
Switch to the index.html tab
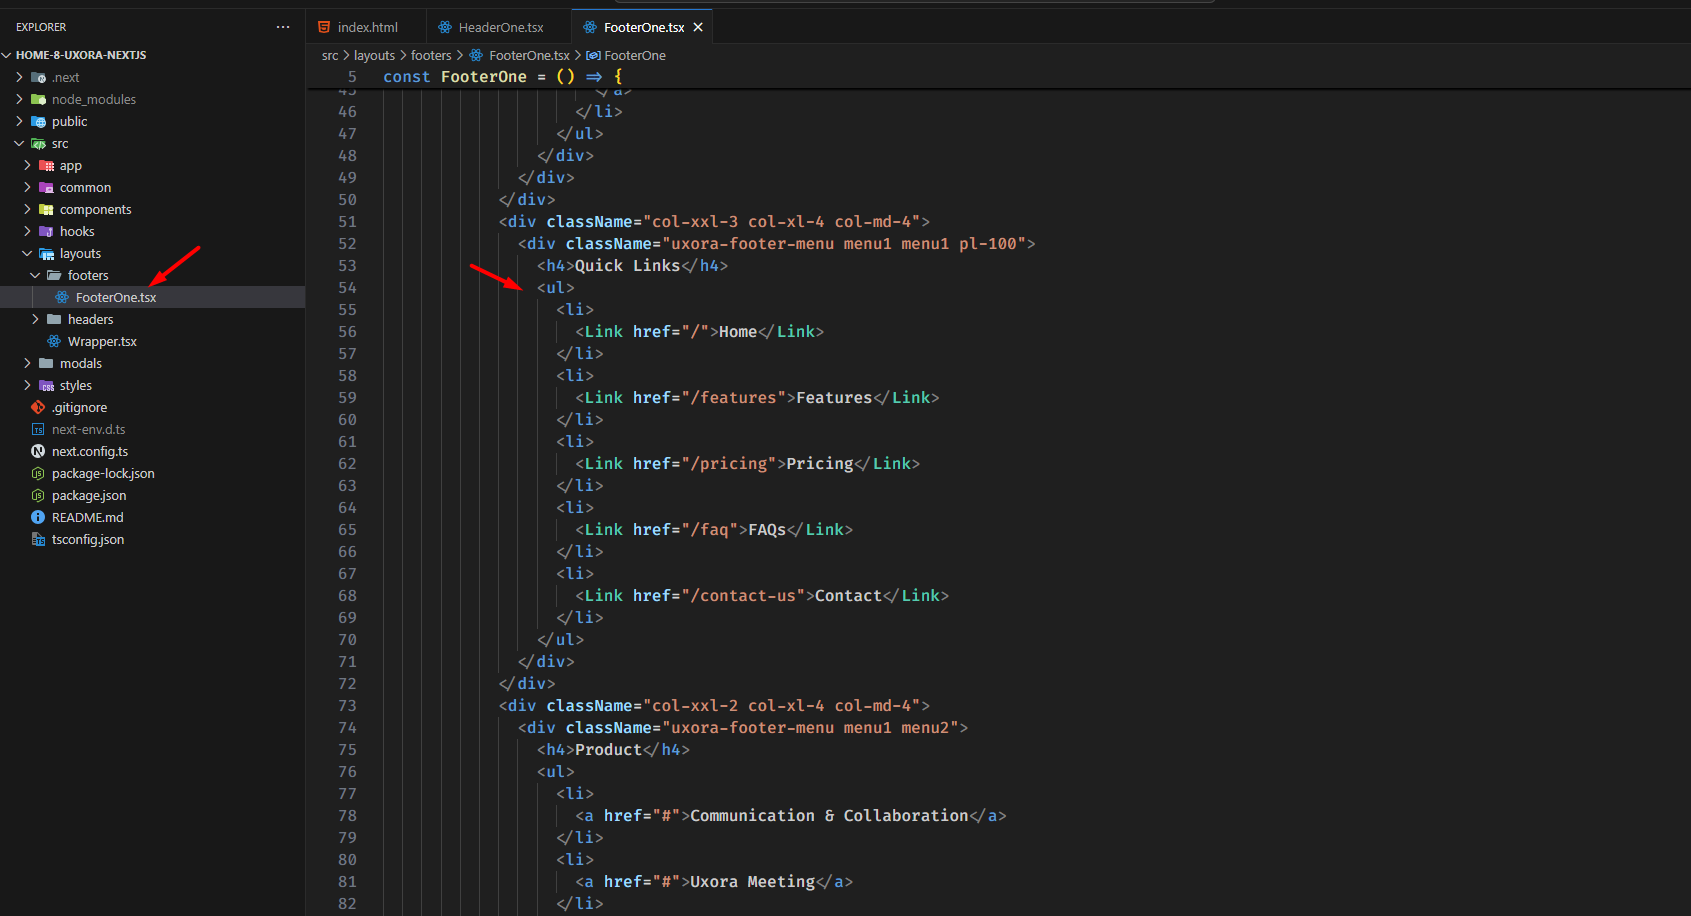click(366, 27)
